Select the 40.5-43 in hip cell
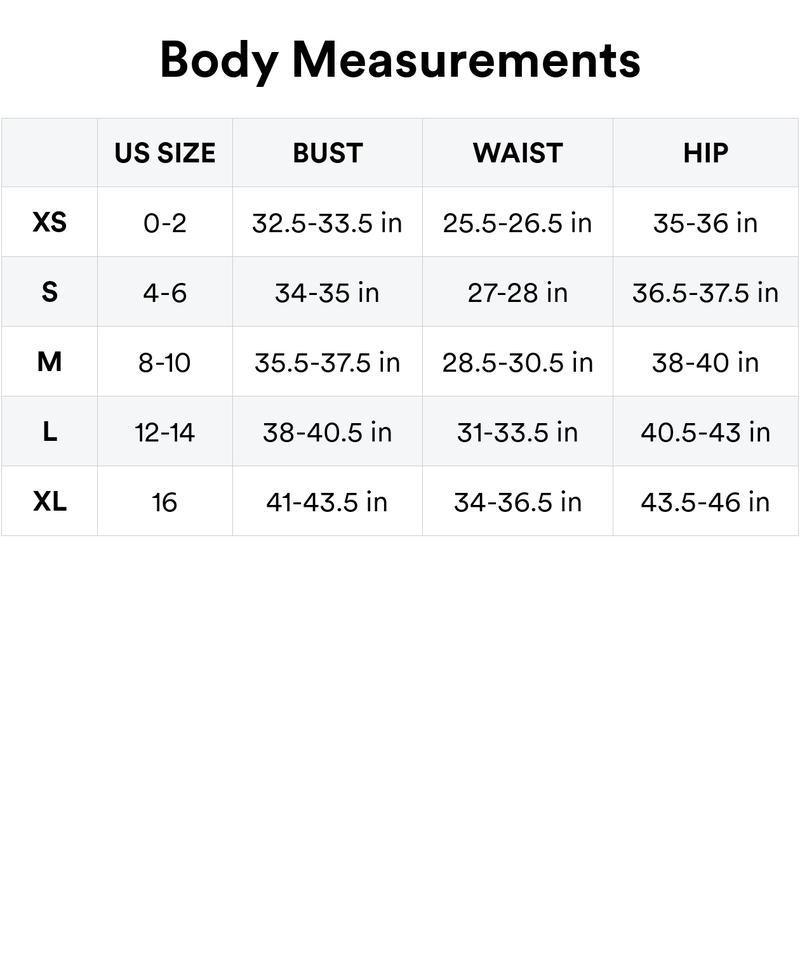The height and width of the screenshot is (975, 800). point(705,432)
